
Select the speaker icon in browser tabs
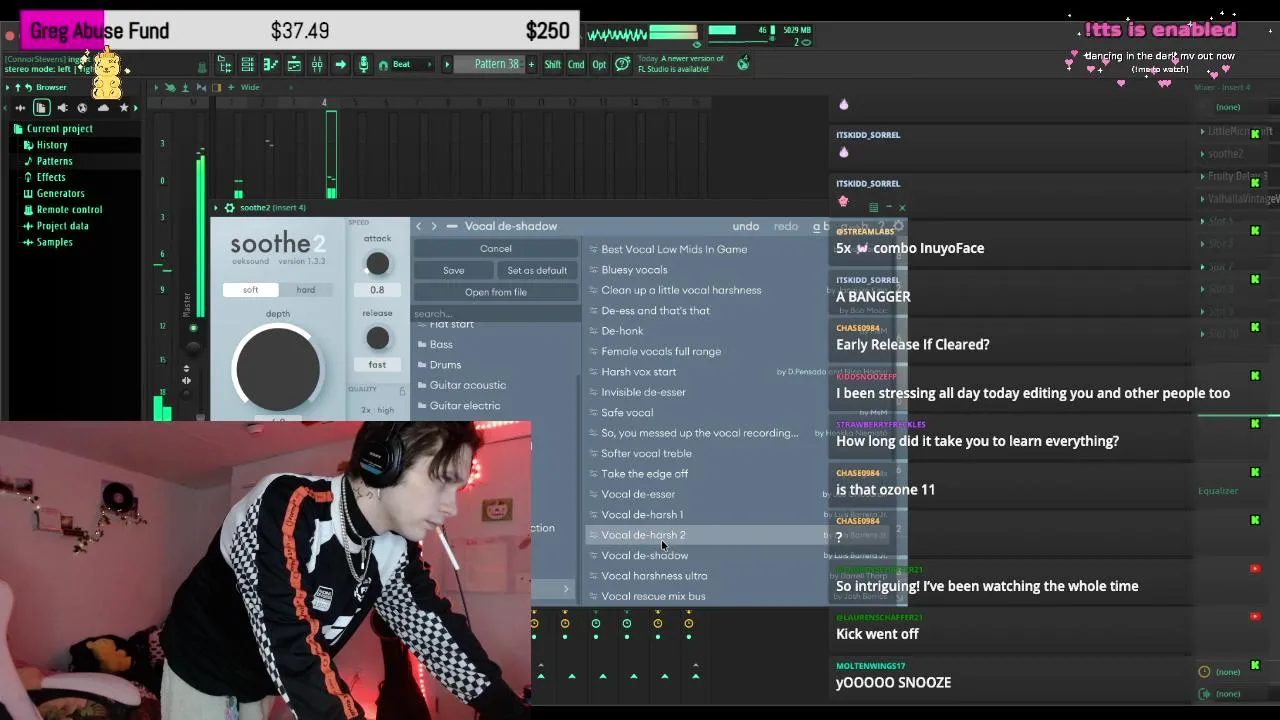(x=62, y=108)
